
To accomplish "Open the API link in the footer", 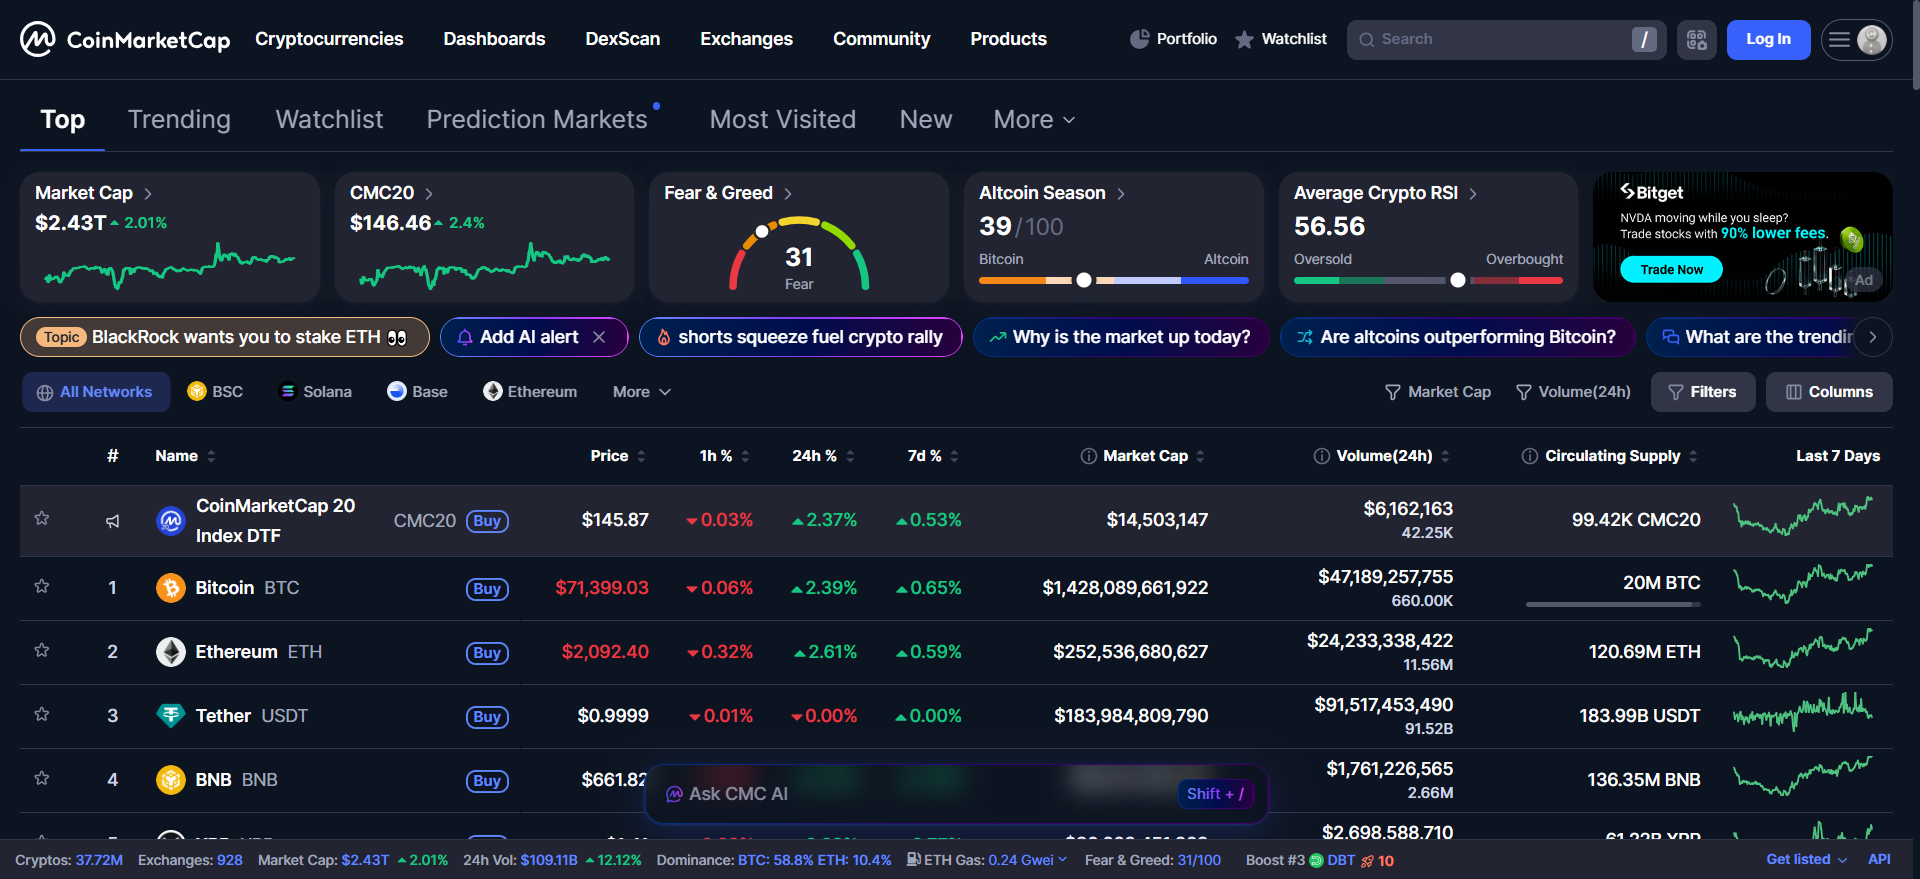I will (1879, 860).
